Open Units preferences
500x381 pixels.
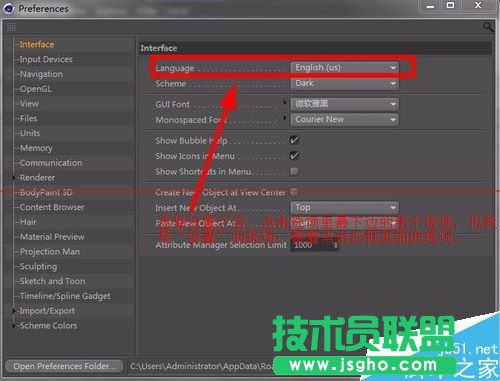[30, 133]
